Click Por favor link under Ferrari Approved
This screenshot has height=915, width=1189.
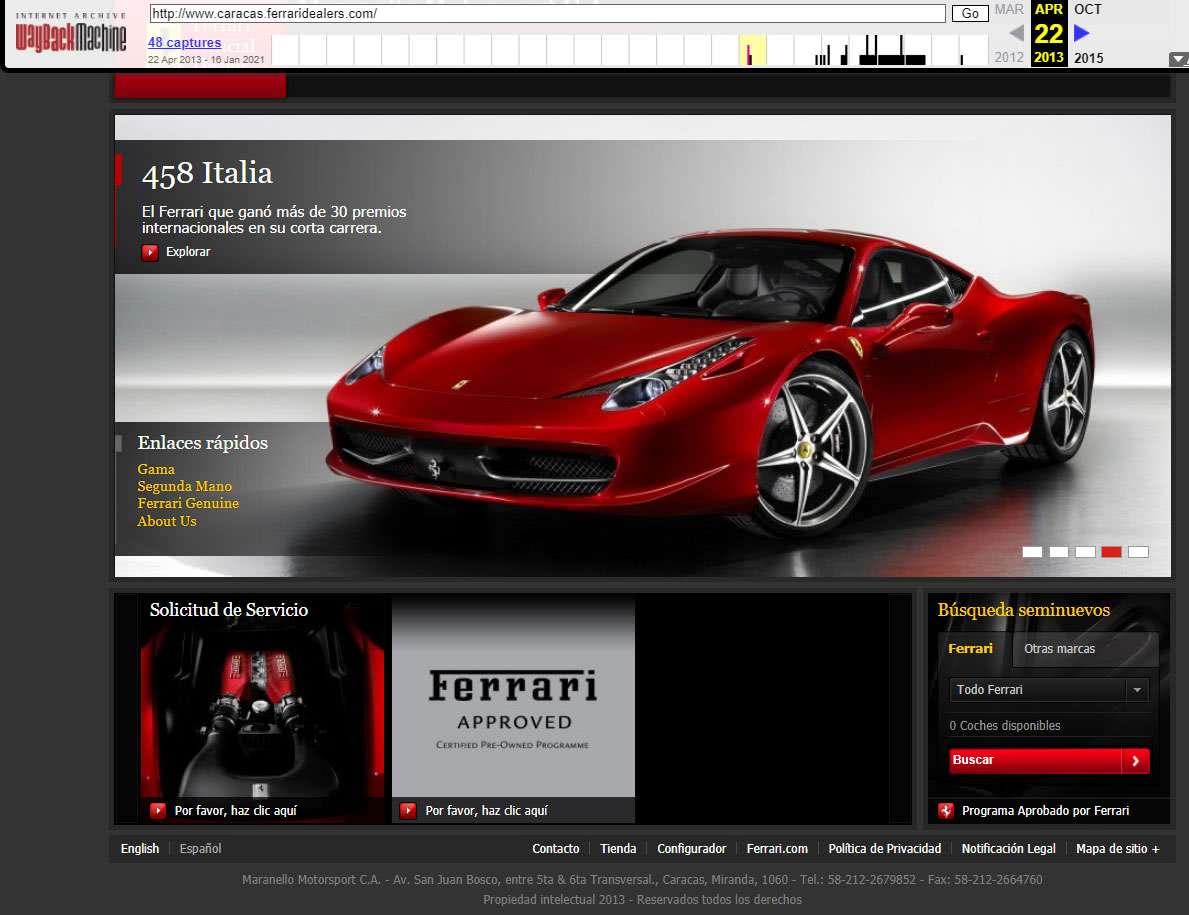[x=486, y=810]
